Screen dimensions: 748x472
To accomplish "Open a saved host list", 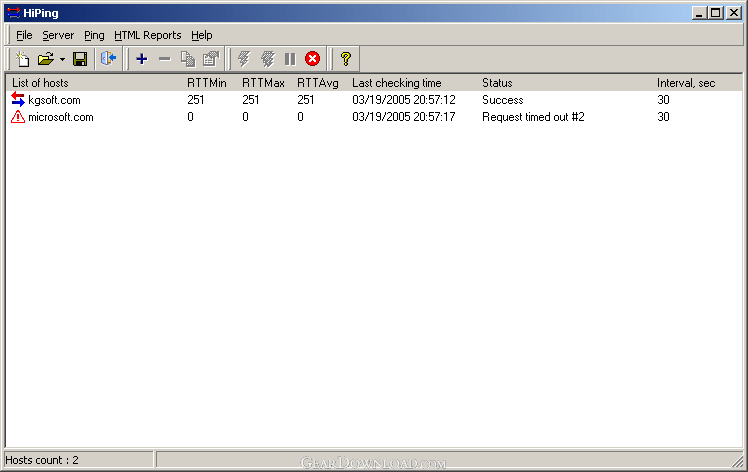I will pyautogui.click(x=46, y=59).
